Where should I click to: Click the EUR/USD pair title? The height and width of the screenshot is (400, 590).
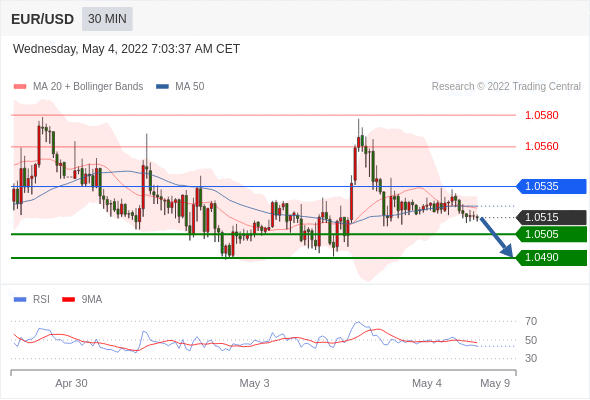[43, 19]
